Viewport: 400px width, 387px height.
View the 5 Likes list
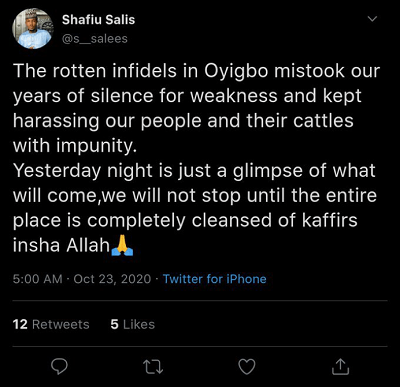[x=133, y=324]
